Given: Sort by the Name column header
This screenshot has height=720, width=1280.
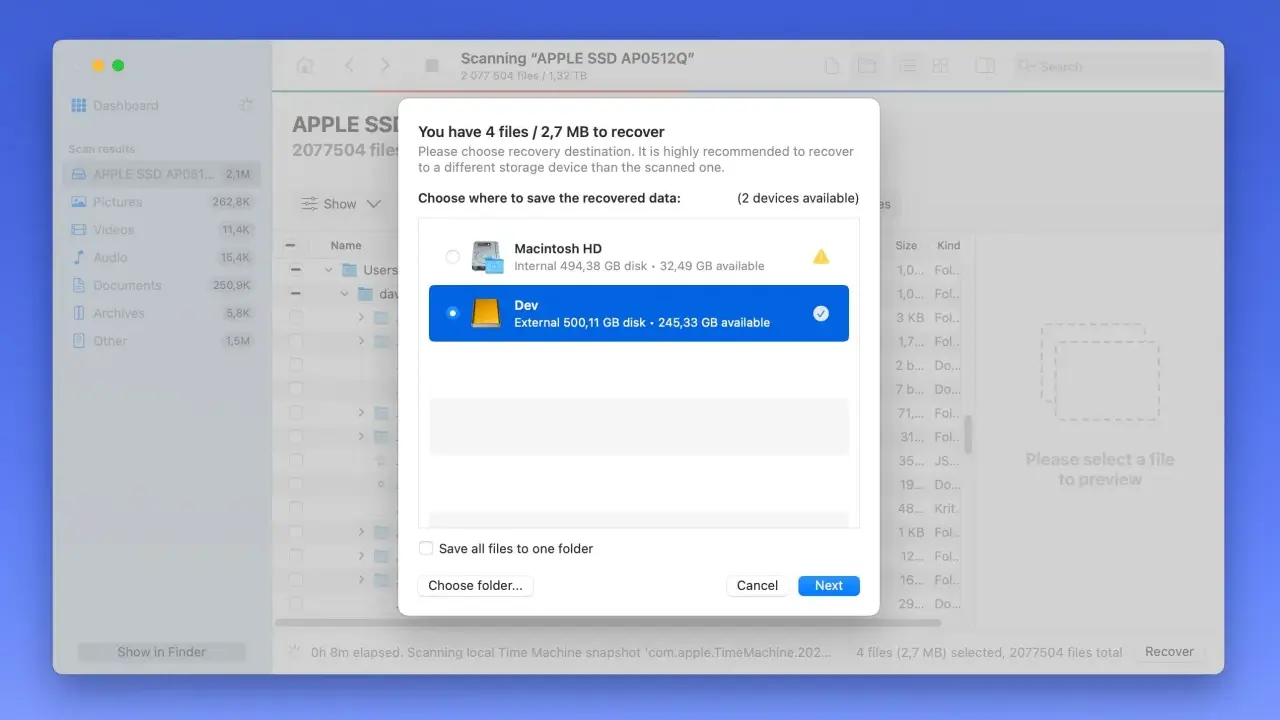Looking at the screenshot, I should pyautogui.click(x=346, y=245).
